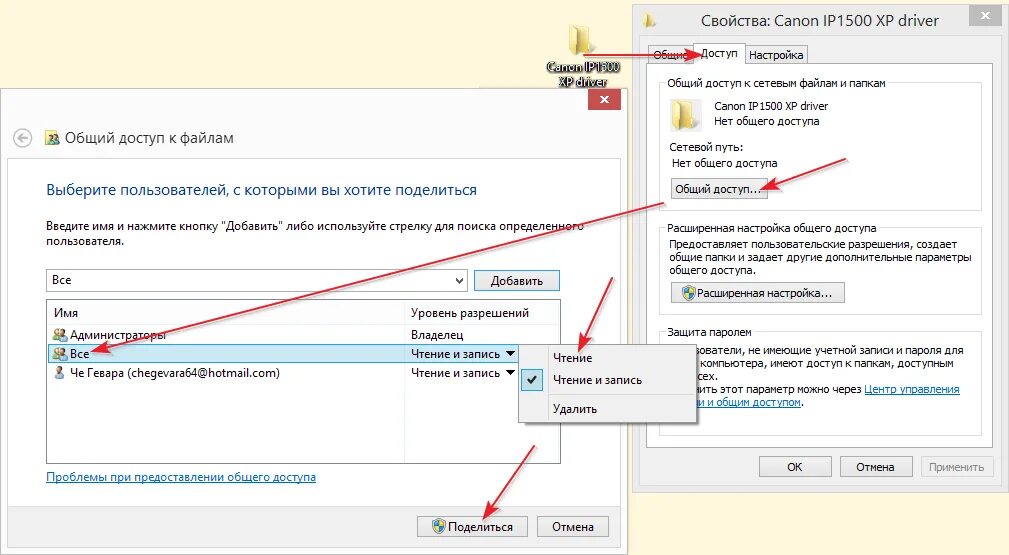Screen dimensions: 1009x555
Task: Click the 'Общий доступ...' button
Action: tap(719, 189)
